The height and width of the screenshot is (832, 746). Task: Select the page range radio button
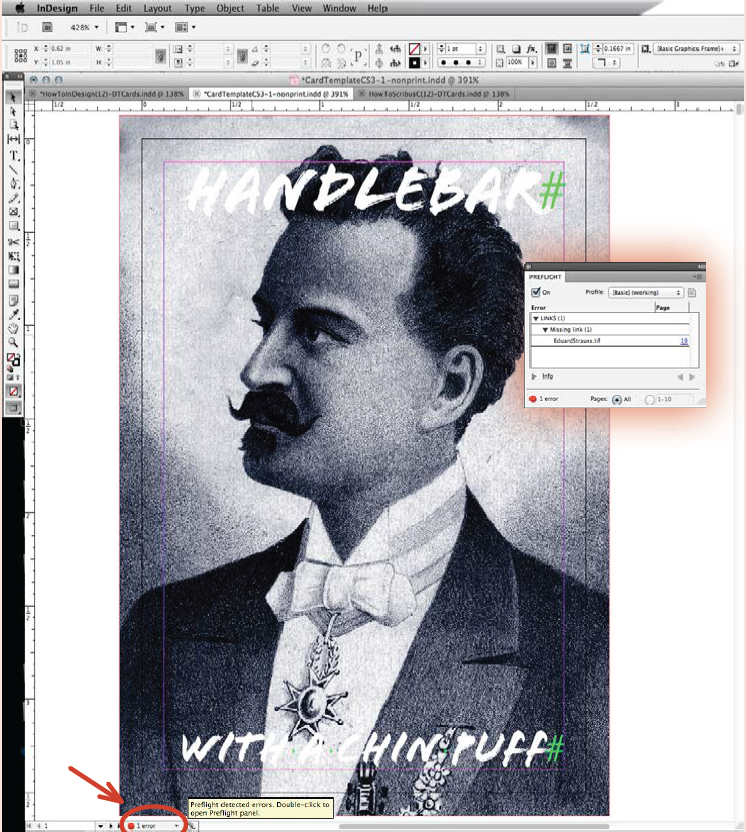[x=651, y=398]
